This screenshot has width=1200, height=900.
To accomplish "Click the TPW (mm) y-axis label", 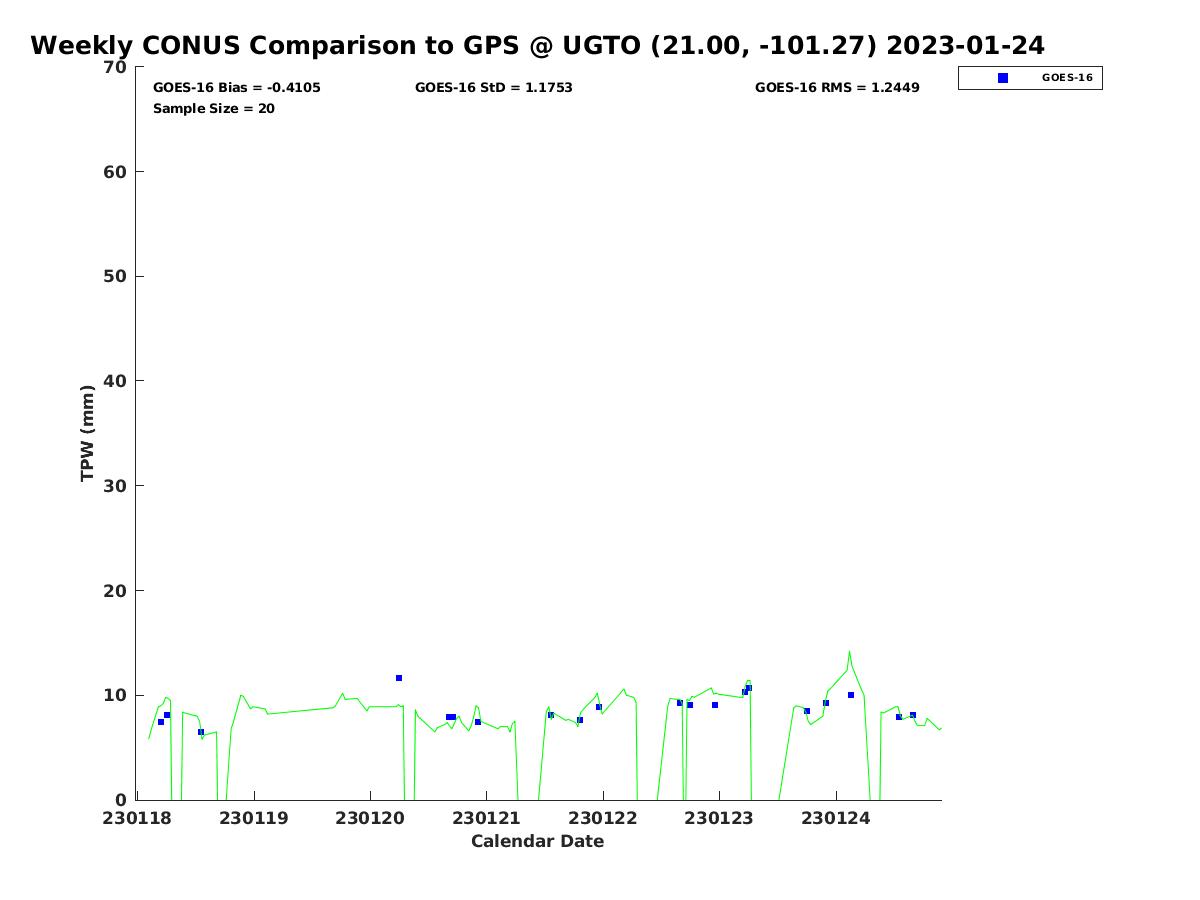I will tap(88, 433).
